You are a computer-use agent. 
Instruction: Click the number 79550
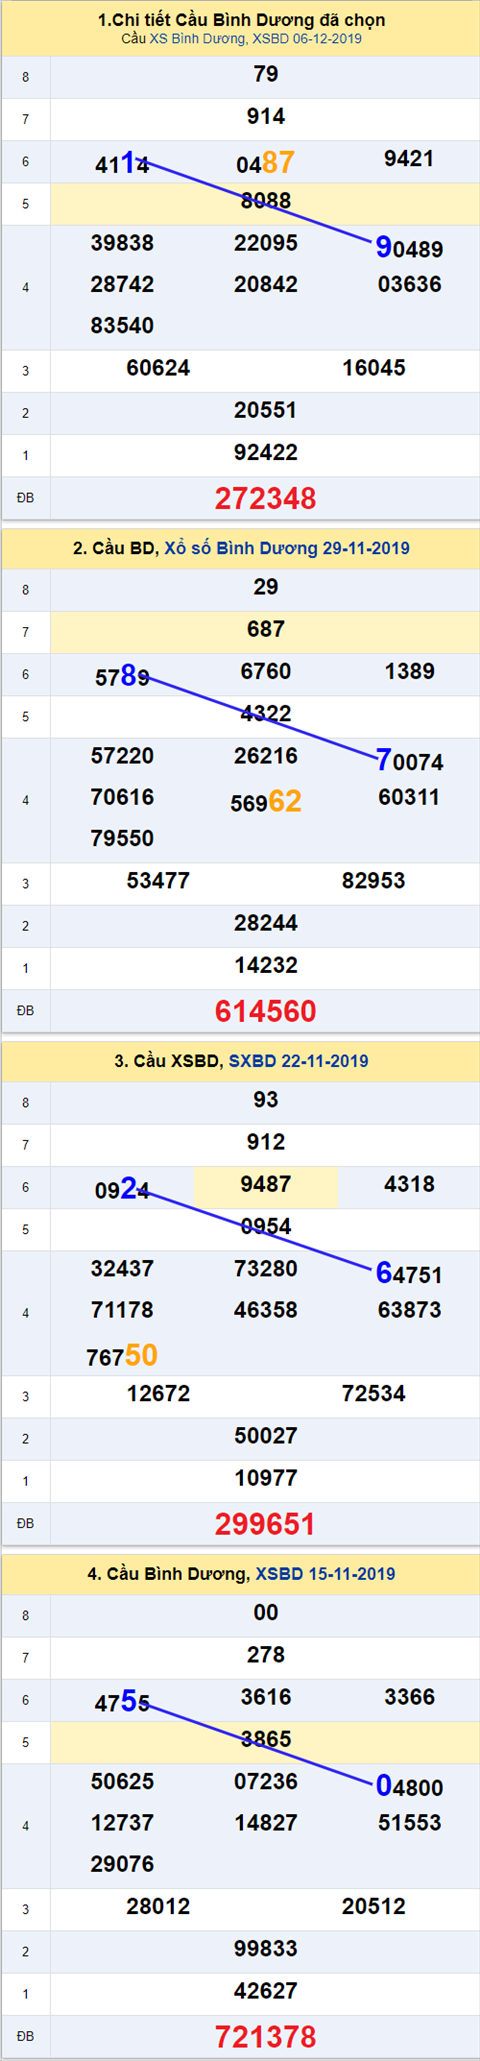pyautogui.click(x=122, y=838)
